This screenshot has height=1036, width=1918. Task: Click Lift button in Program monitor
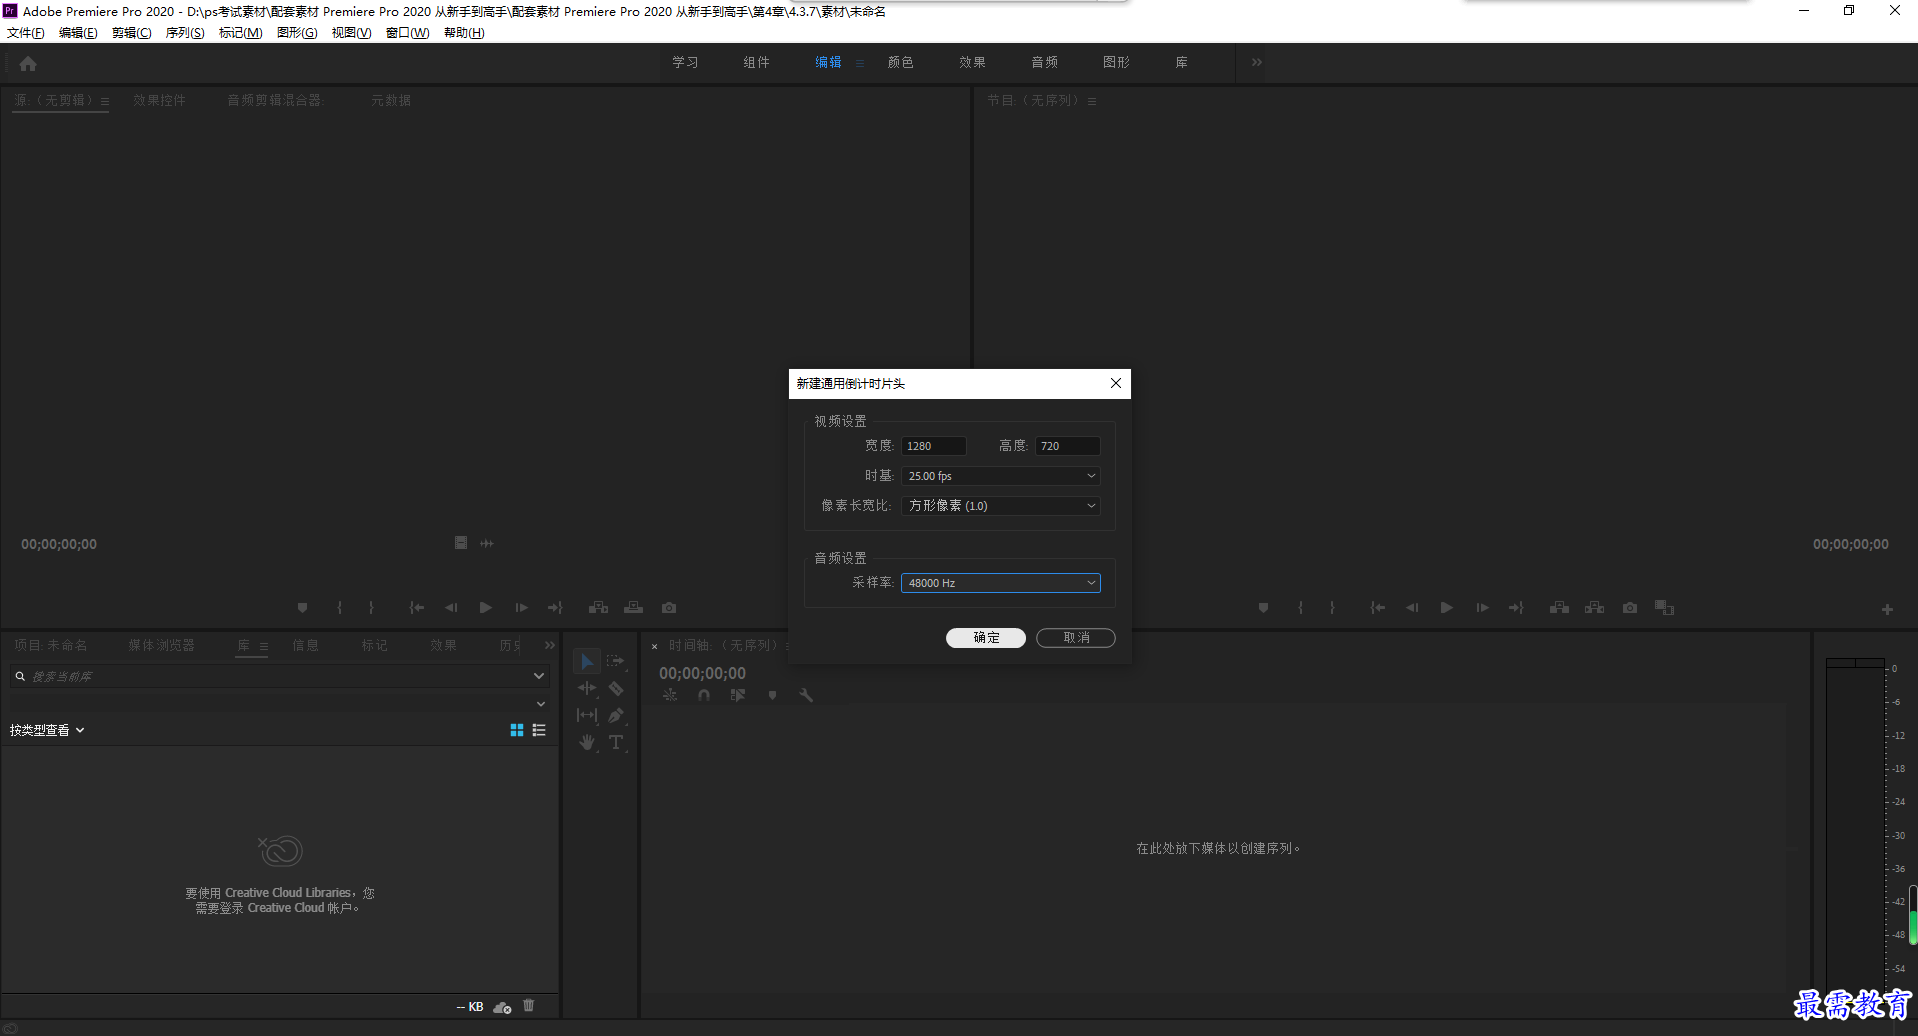point(1559,607)
